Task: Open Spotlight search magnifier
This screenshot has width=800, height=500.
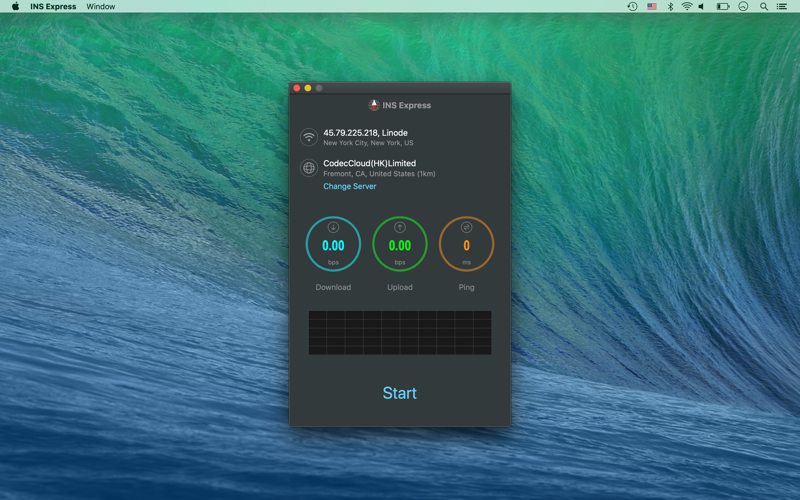Action: click(x=764, y=6)
